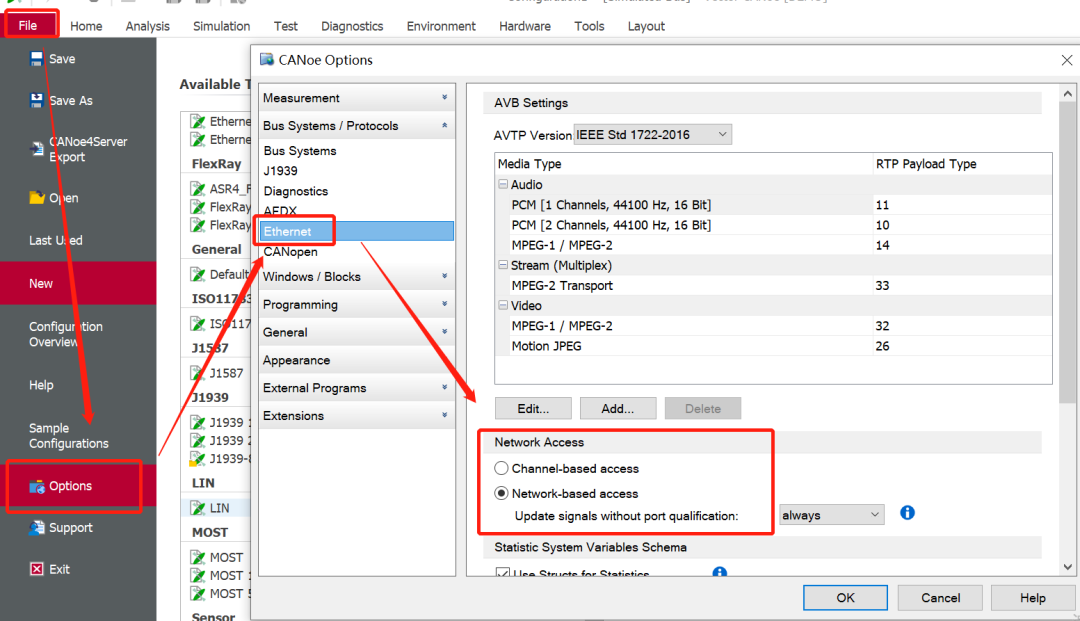Click the info icon next to the always dropdown

[x=906, y=513]
